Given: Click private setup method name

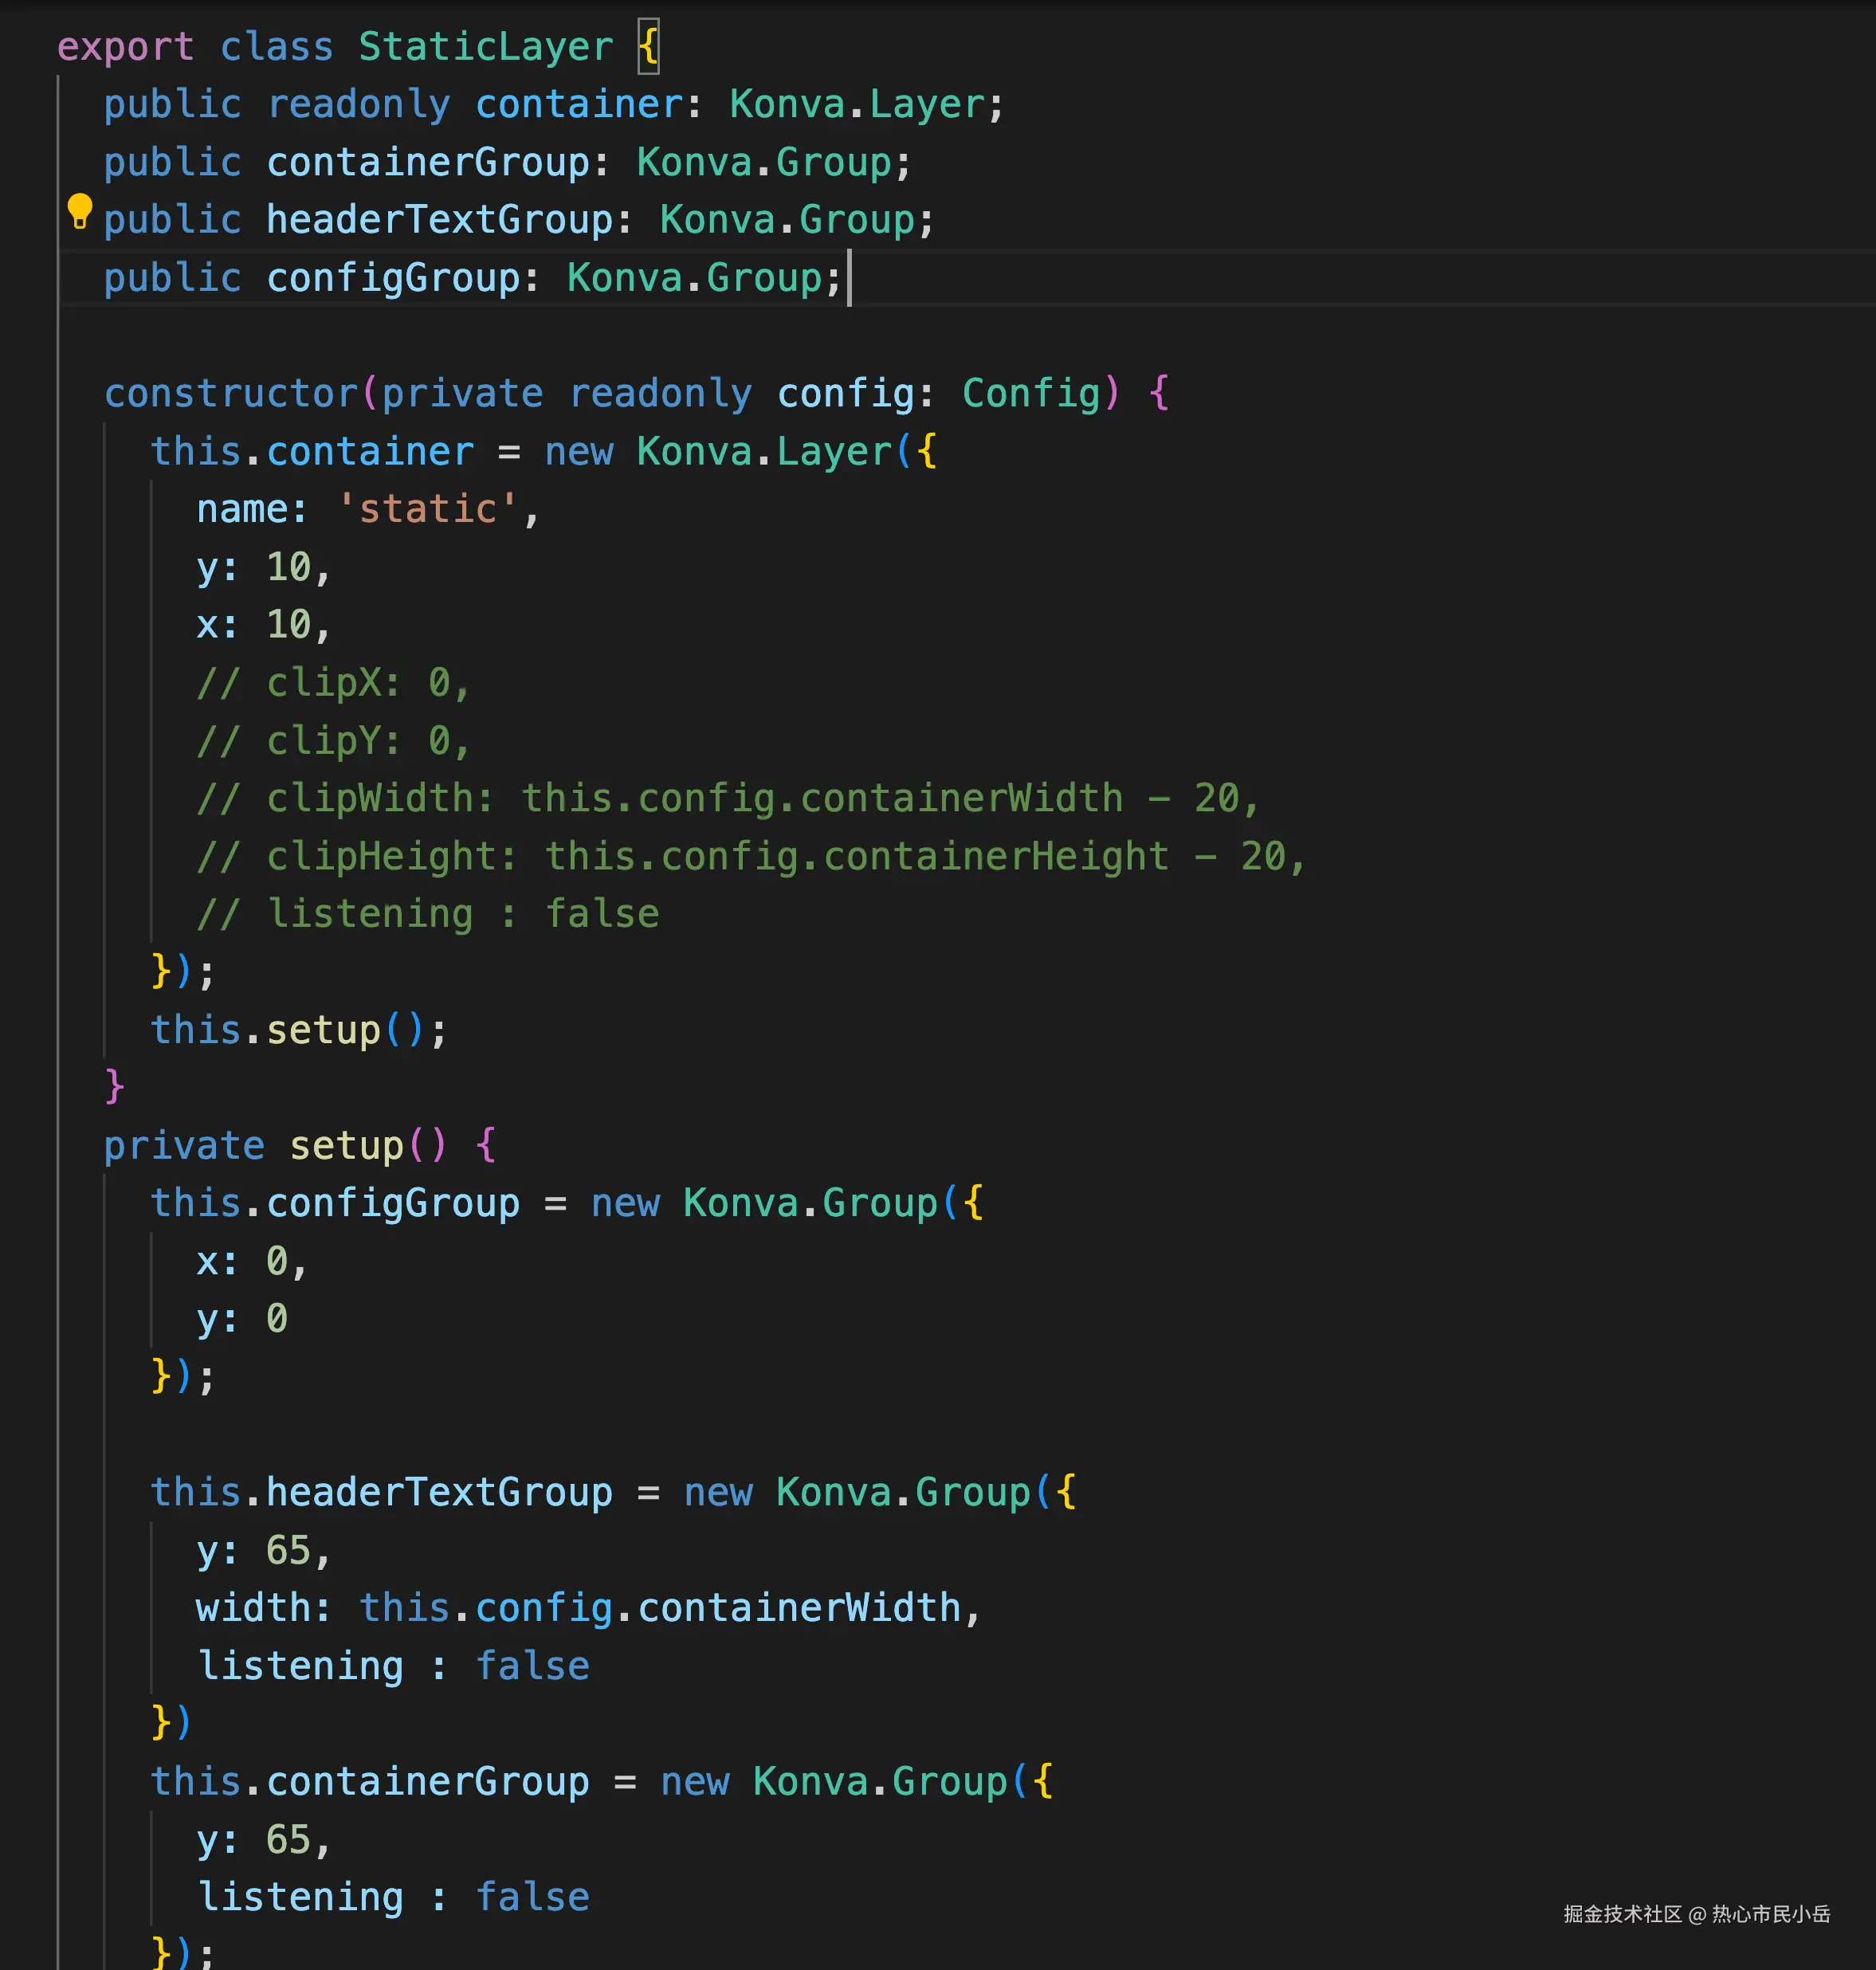Looking at the screenshot, I should (x=346, y=1146).
